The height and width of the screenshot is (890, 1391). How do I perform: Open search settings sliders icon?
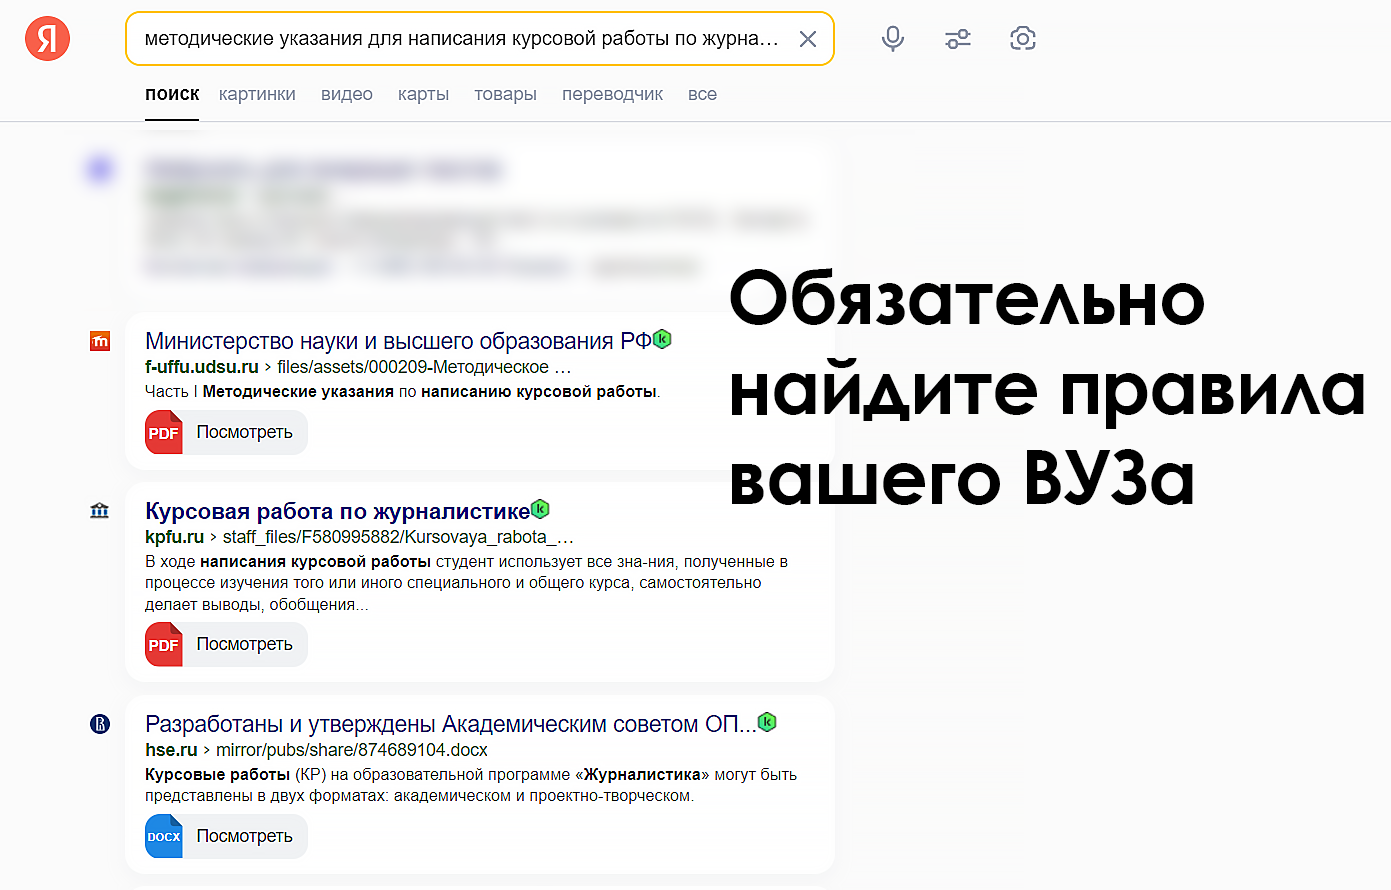point(958,39)
